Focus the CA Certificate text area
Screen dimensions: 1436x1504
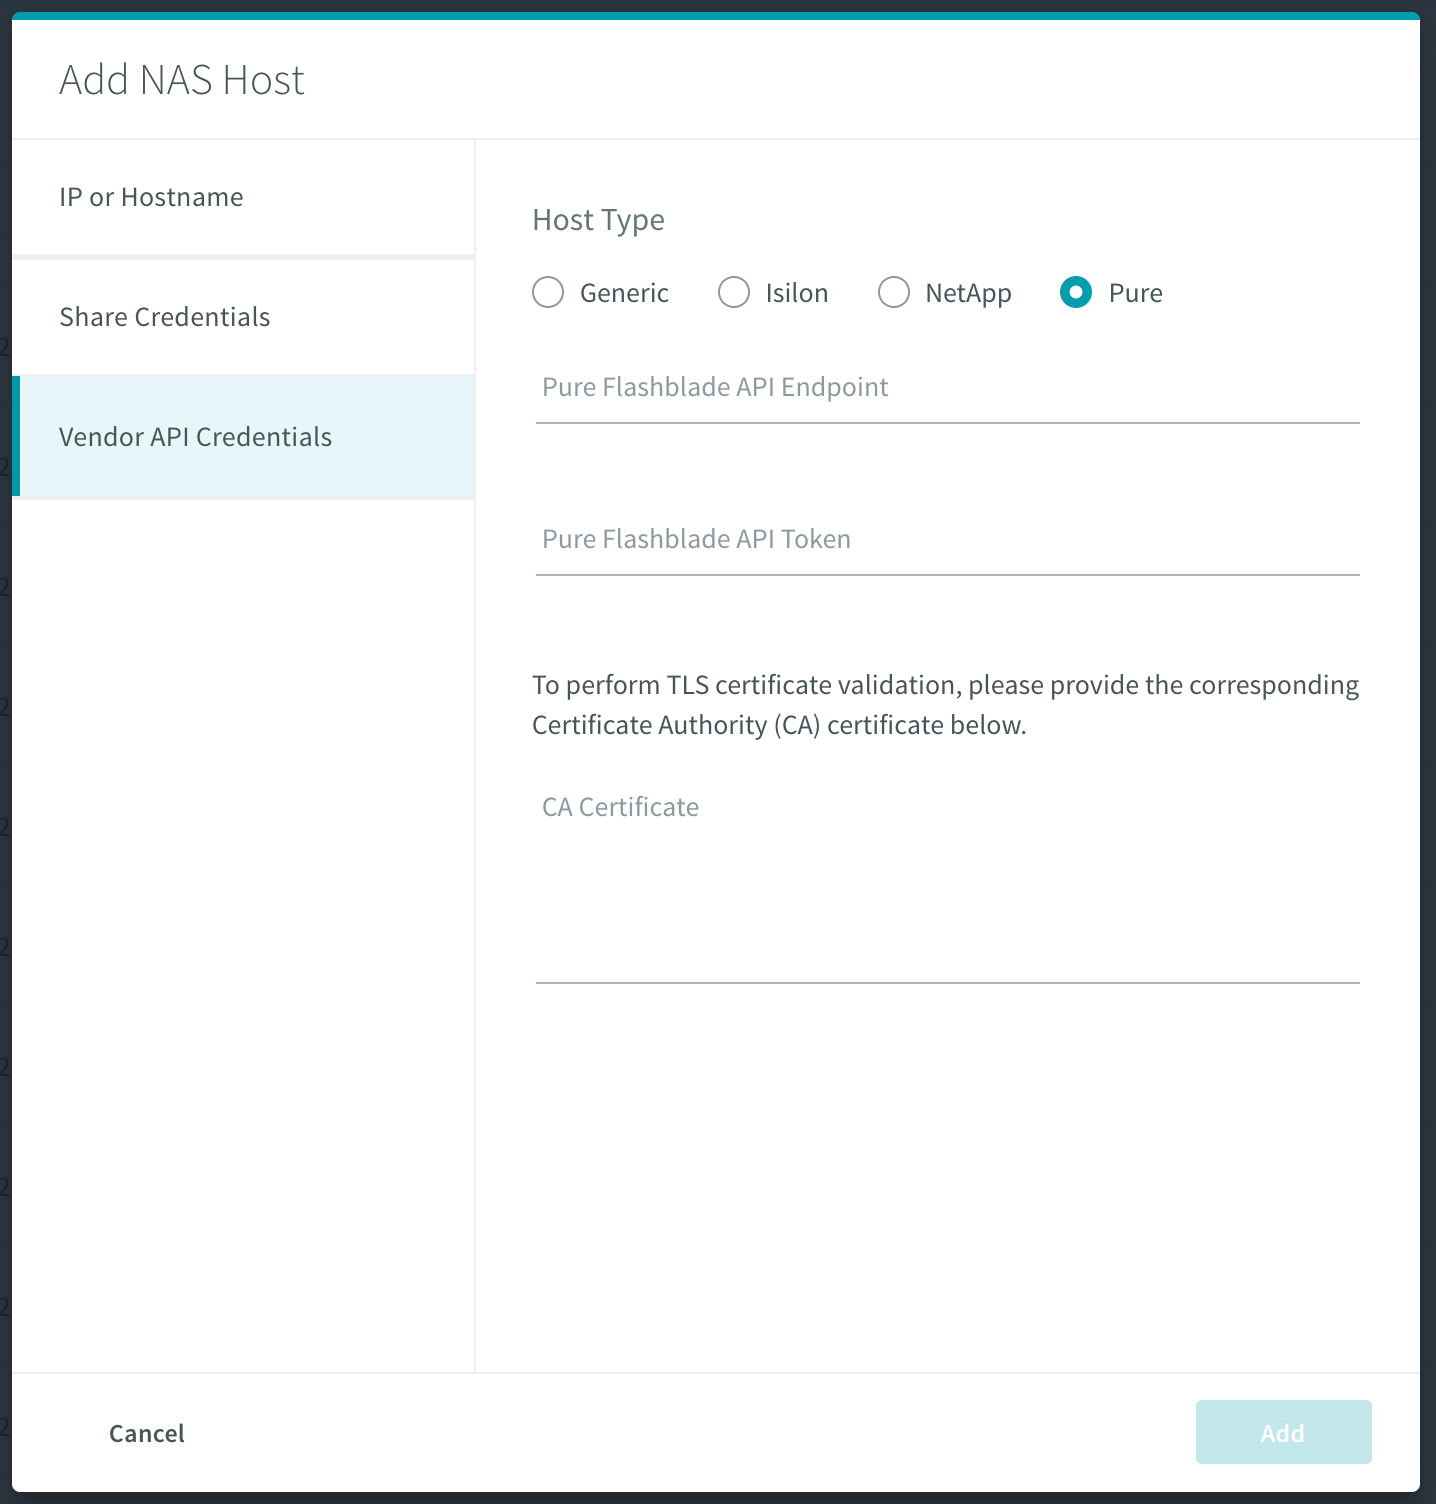[947, 883]
